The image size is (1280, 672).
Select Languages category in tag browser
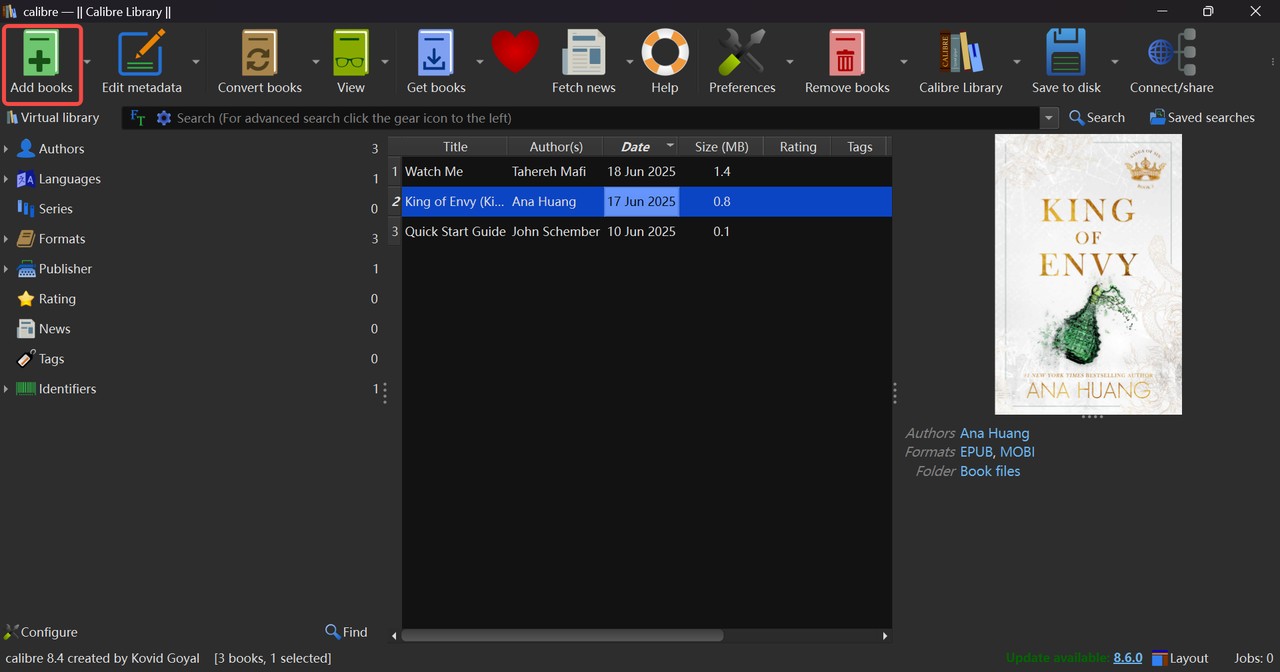[x=69, y=179]
